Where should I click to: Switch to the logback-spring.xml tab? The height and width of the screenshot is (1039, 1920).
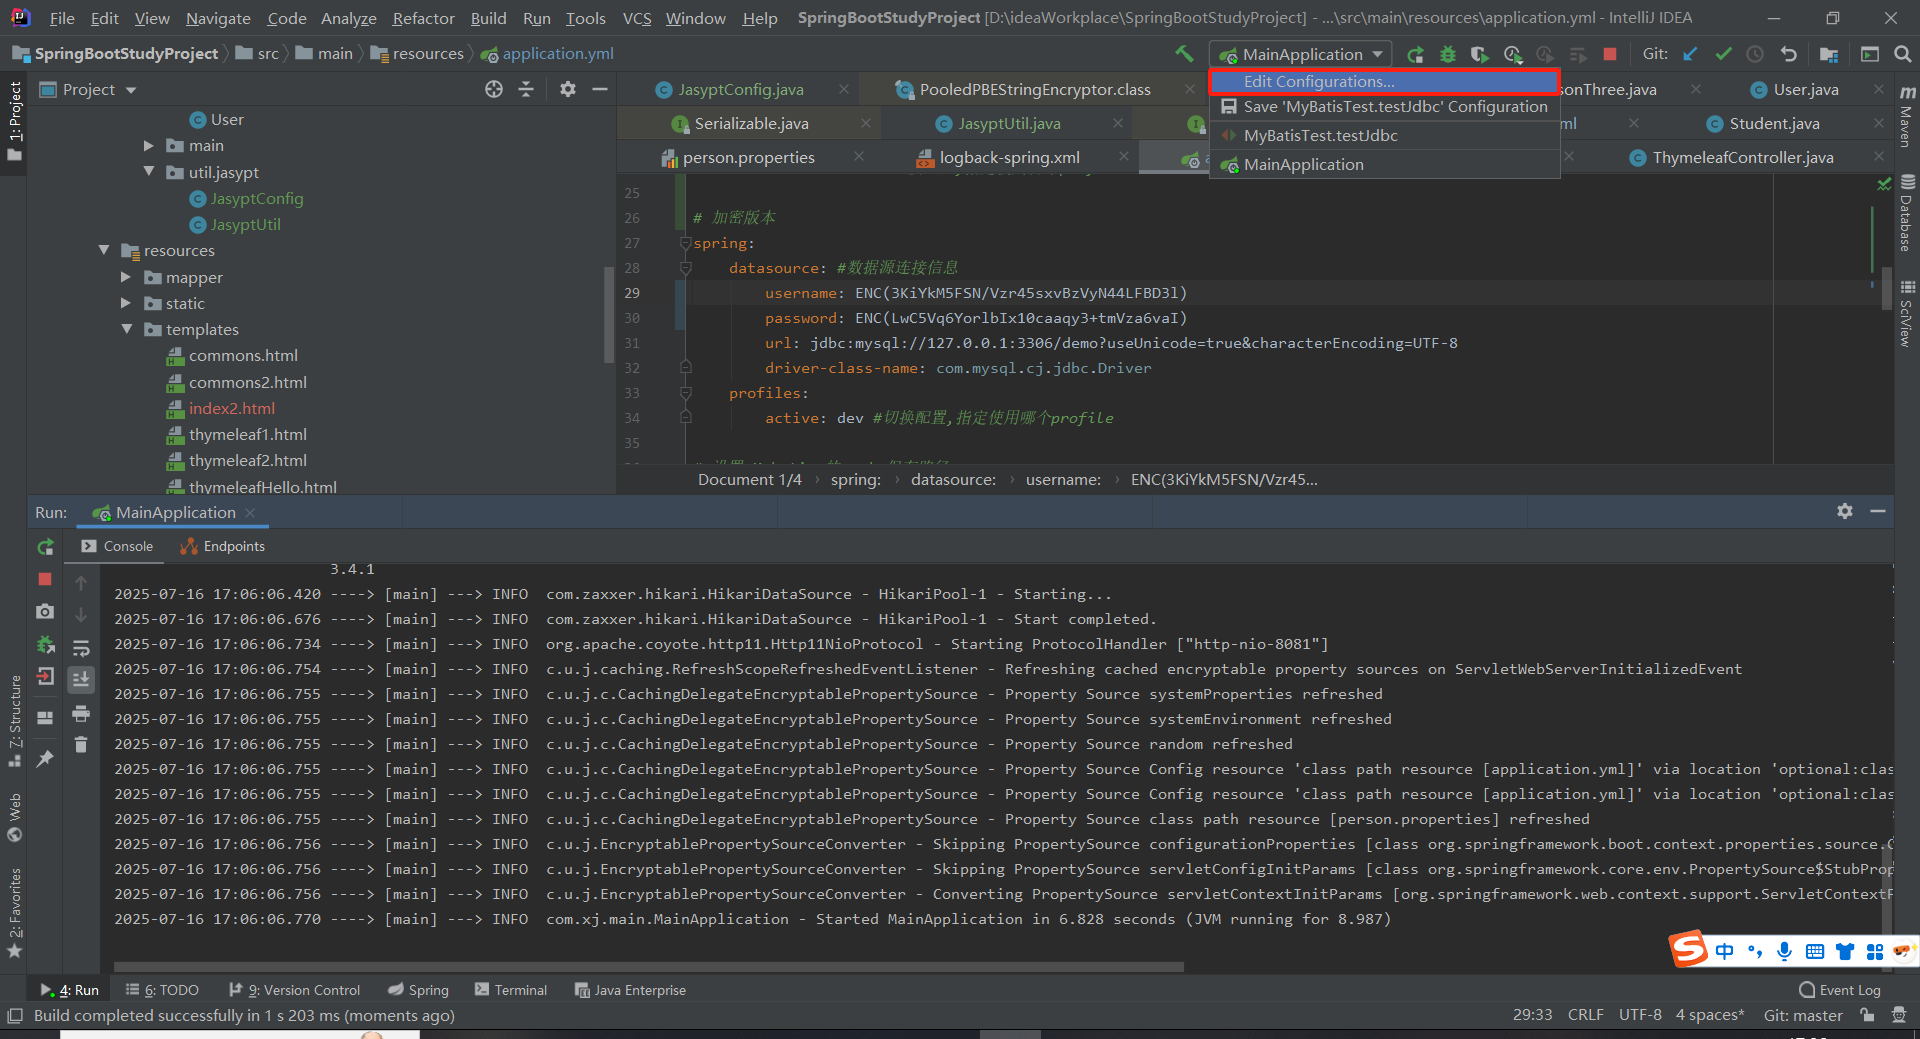pos(1010,158)
